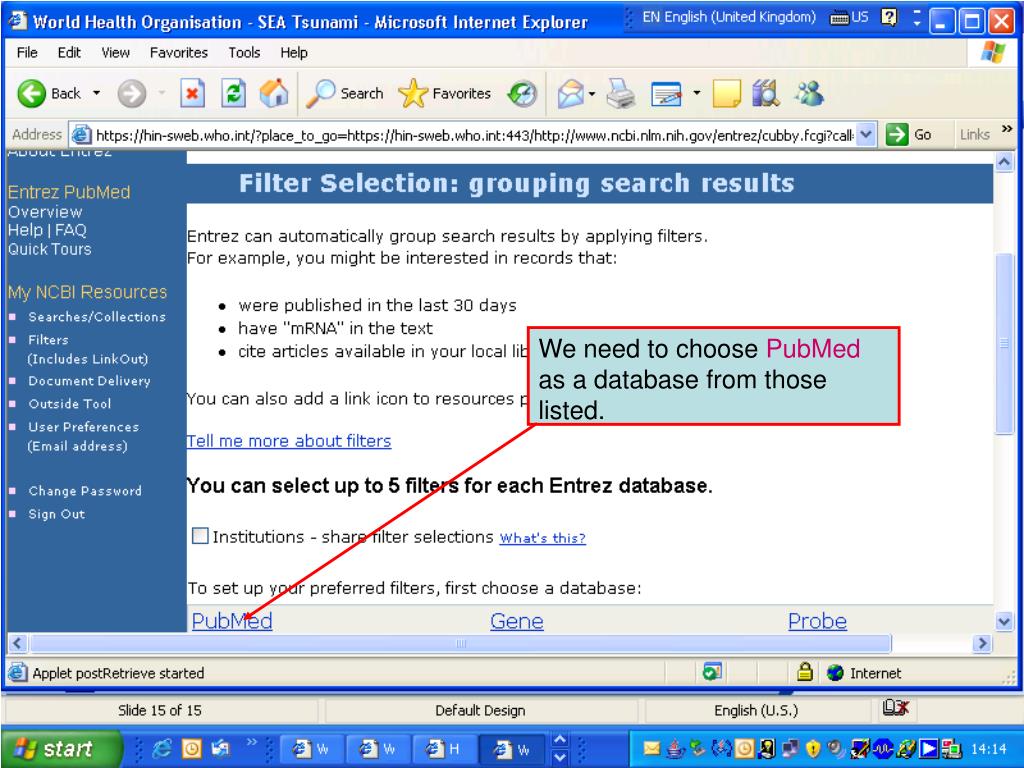The width and height of the screenshot is (1024, 768).
Task: Open the Windows start button
Action: tap(61, 748)
